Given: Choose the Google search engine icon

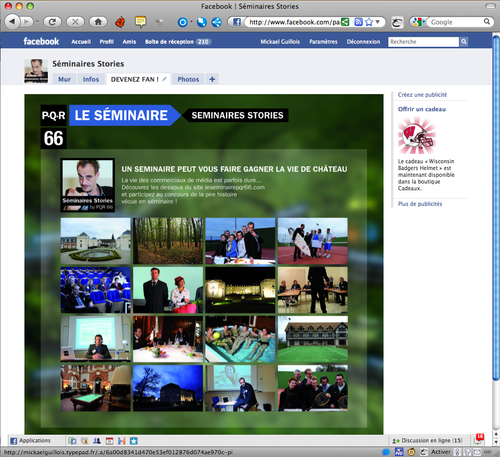Looking at the screenshot, I should pos(417,22).
